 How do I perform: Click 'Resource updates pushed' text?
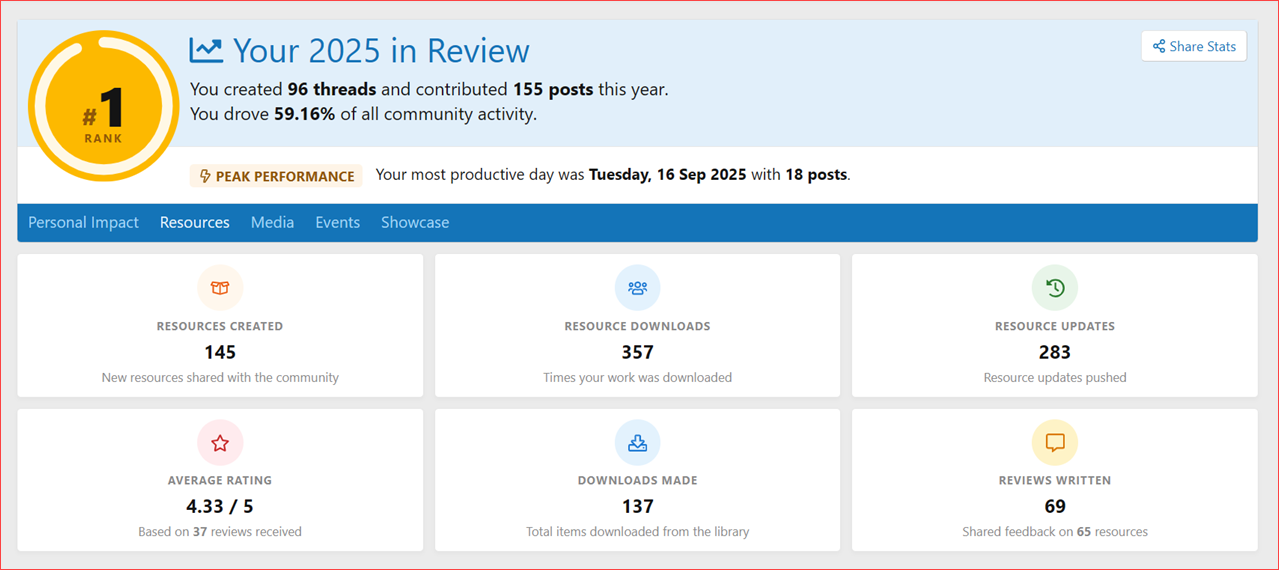click(x=1055, y=378)
